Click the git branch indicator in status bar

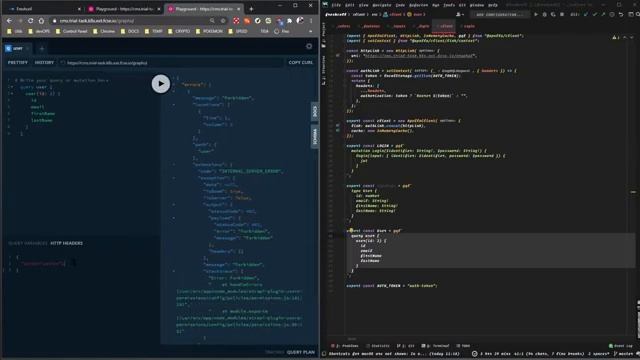pyautogui.click(x=624, y=354)
